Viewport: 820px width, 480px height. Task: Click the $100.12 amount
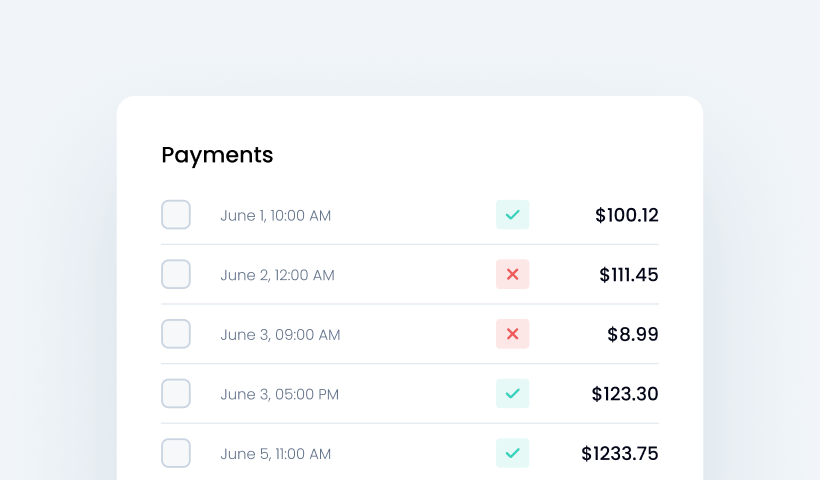pos(626,215)
